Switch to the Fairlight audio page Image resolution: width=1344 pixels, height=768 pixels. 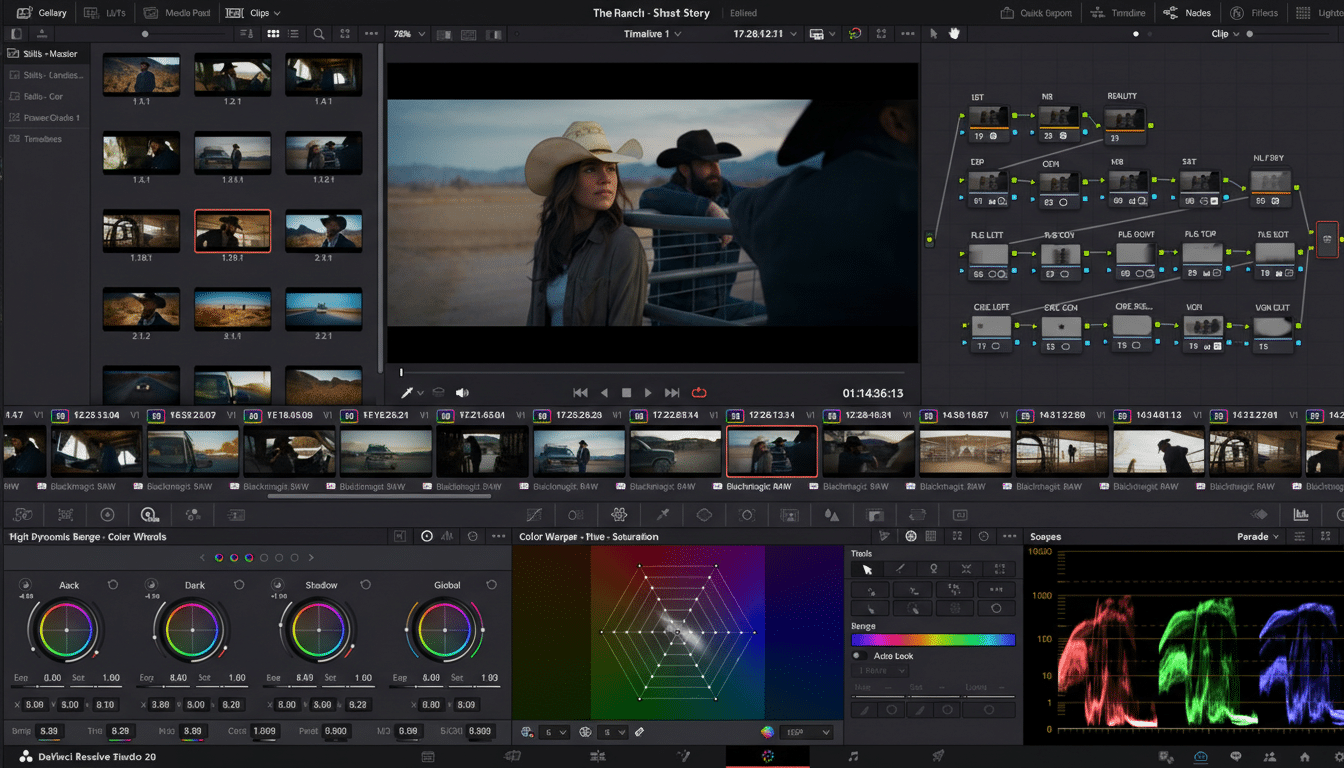point(852,757)
